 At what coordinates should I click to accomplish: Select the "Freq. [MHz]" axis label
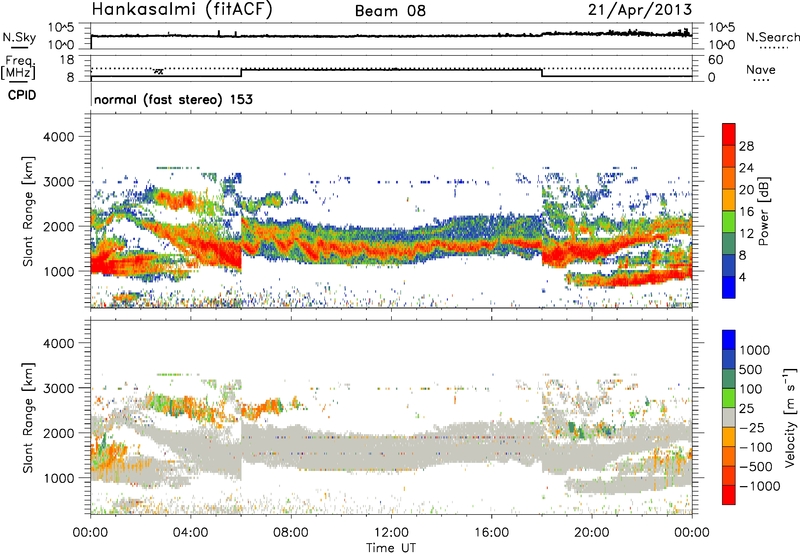[x=19, y=68]
